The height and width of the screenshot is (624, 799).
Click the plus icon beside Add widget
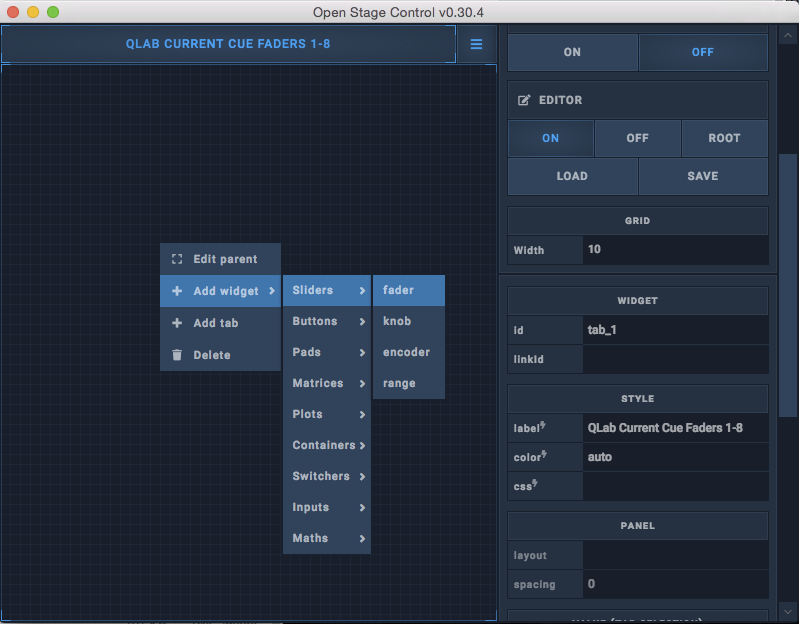pyautogui.click(x=177, y=291)
